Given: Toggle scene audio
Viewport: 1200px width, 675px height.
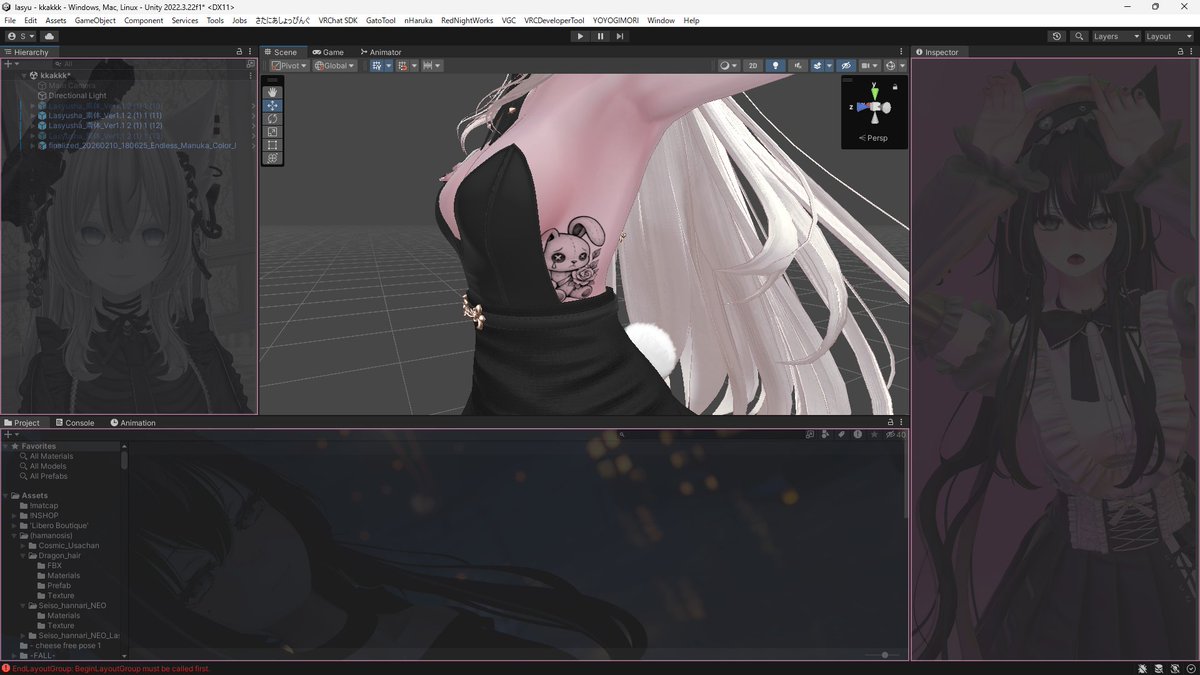Looking at the screenshot, I should (798, 65).
